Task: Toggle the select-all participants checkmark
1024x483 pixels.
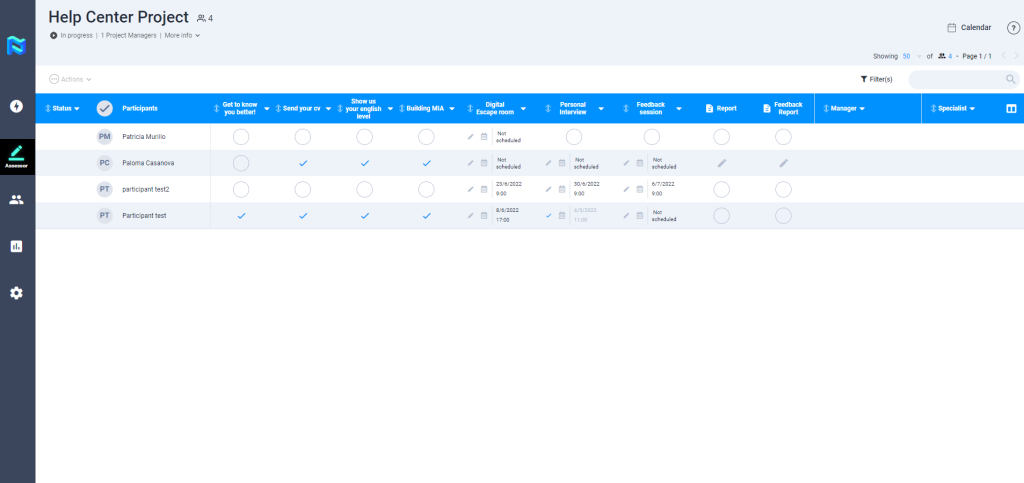Action: point(104,108)
